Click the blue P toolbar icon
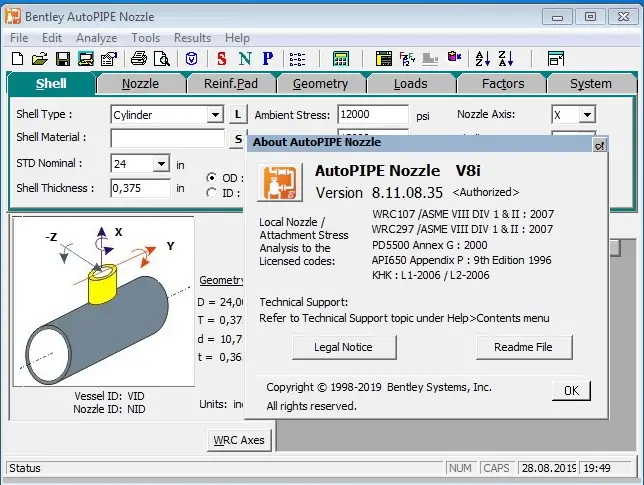The image size is (644, 485). coord(268,59)
